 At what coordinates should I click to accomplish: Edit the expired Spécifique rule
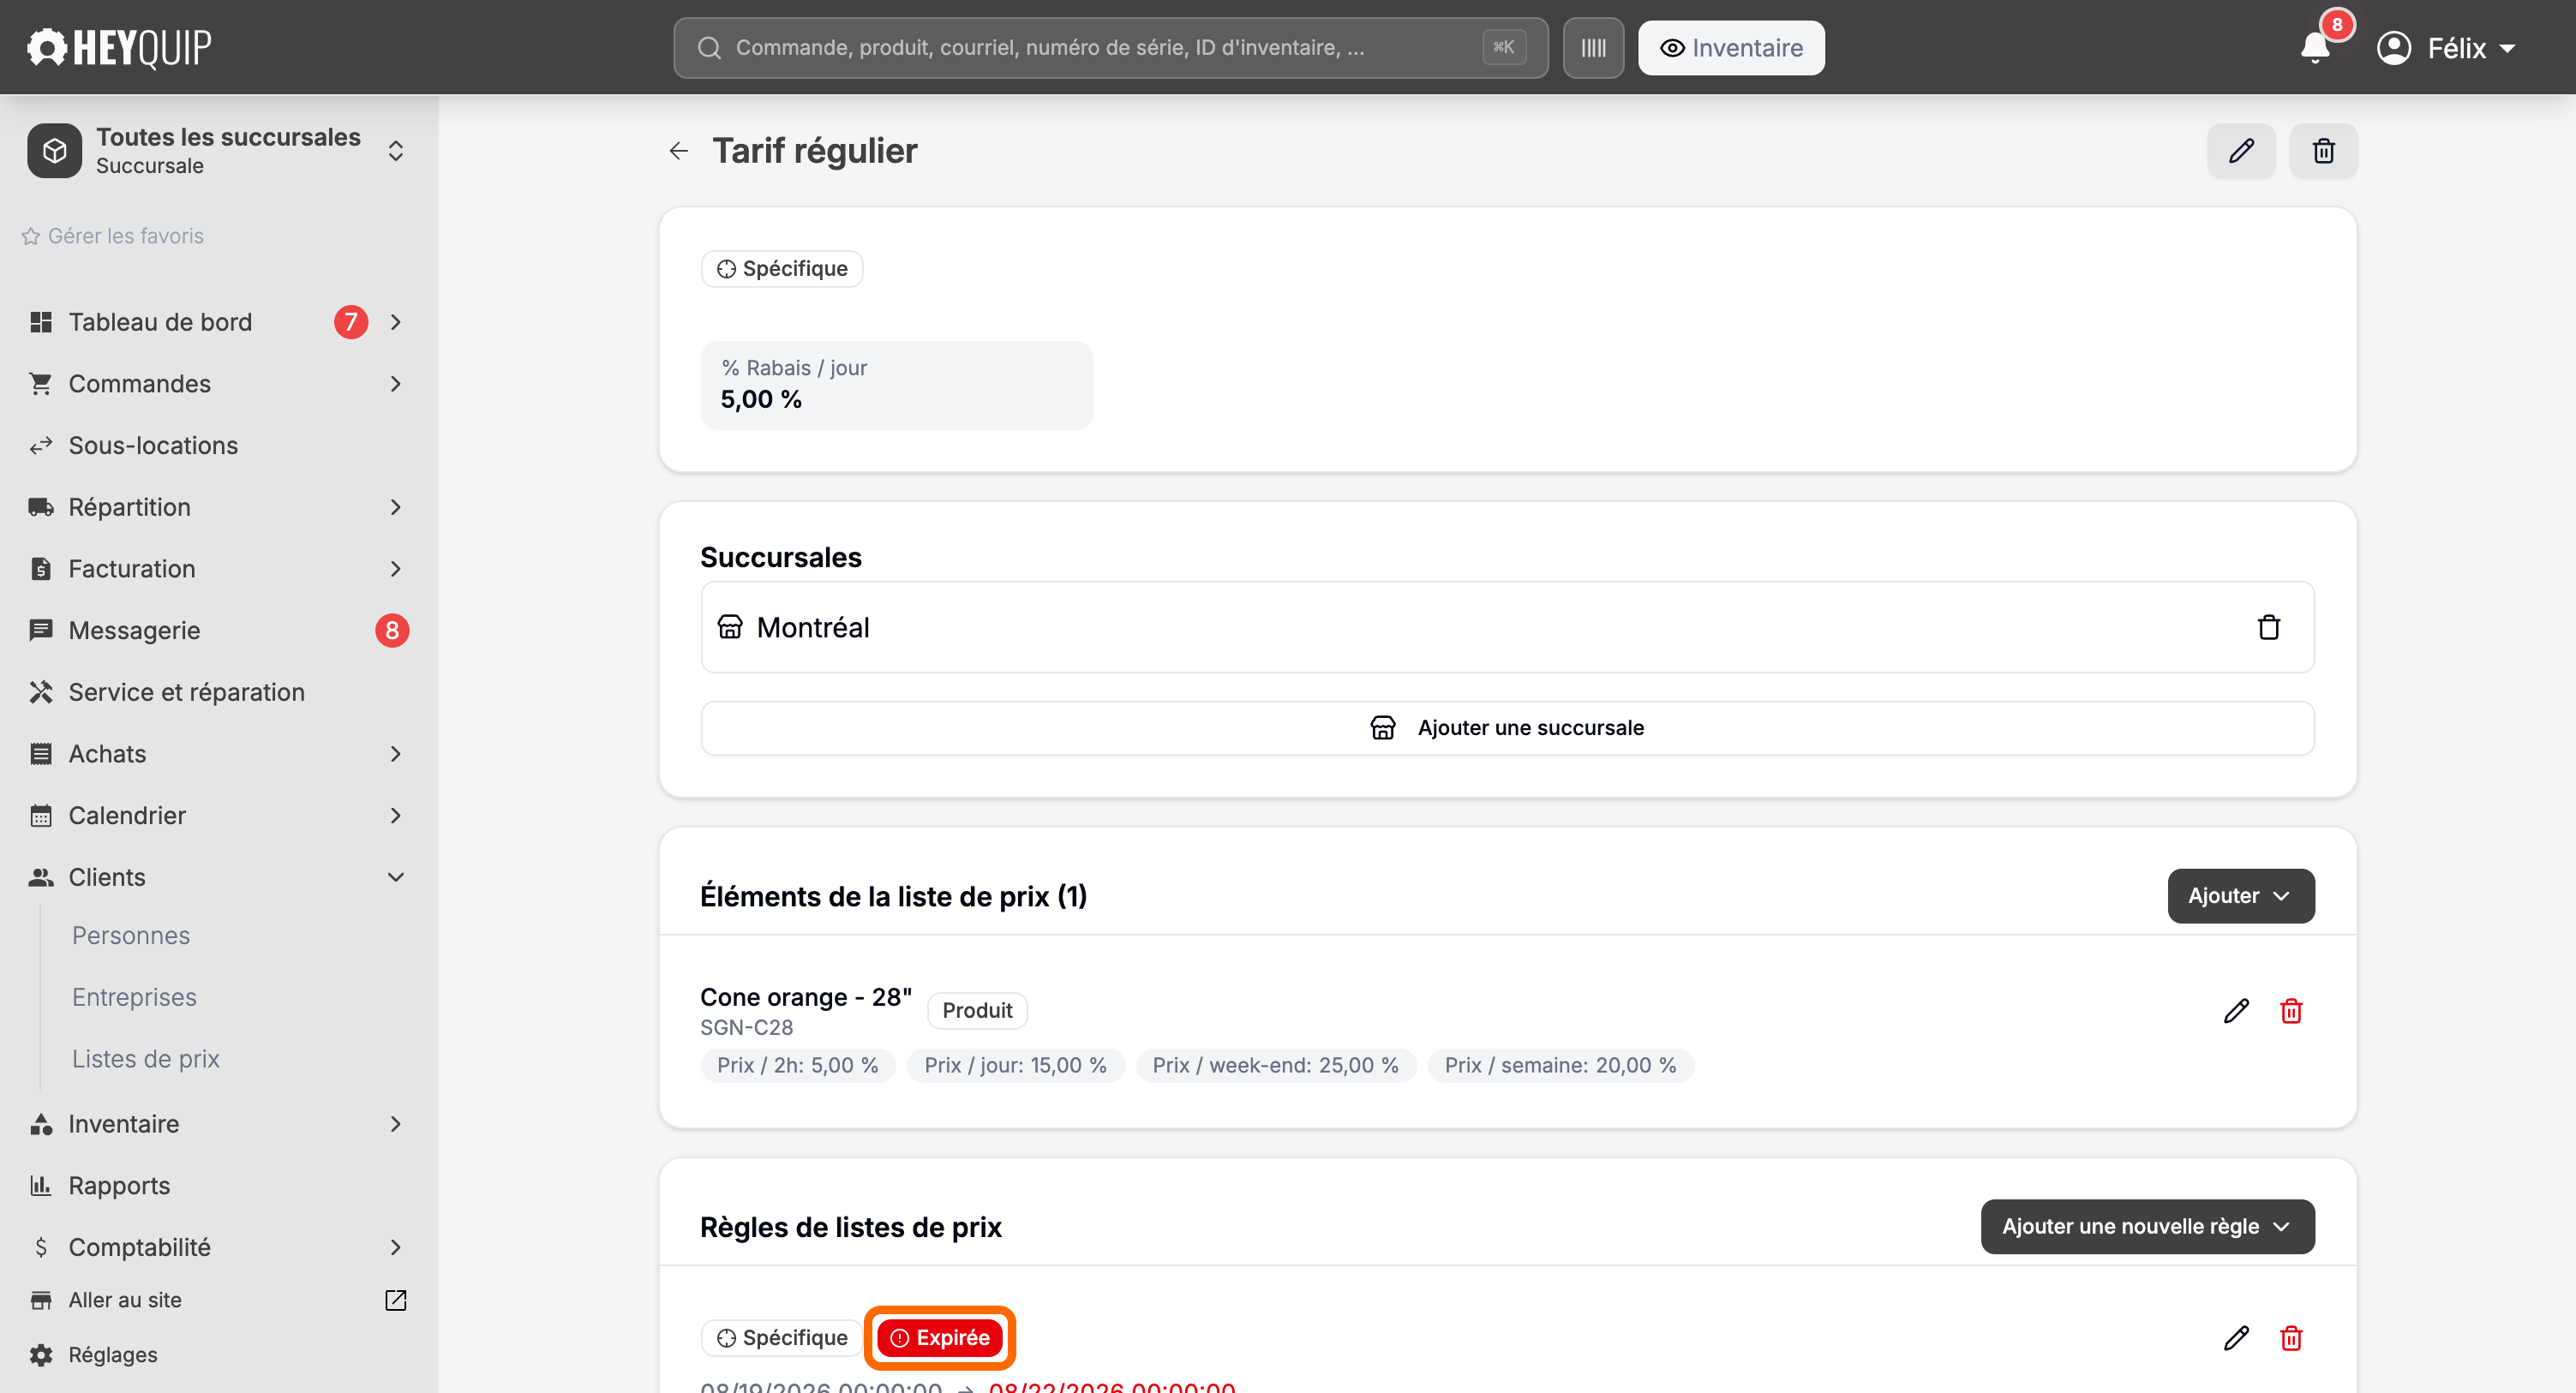coord(2236,1338)
